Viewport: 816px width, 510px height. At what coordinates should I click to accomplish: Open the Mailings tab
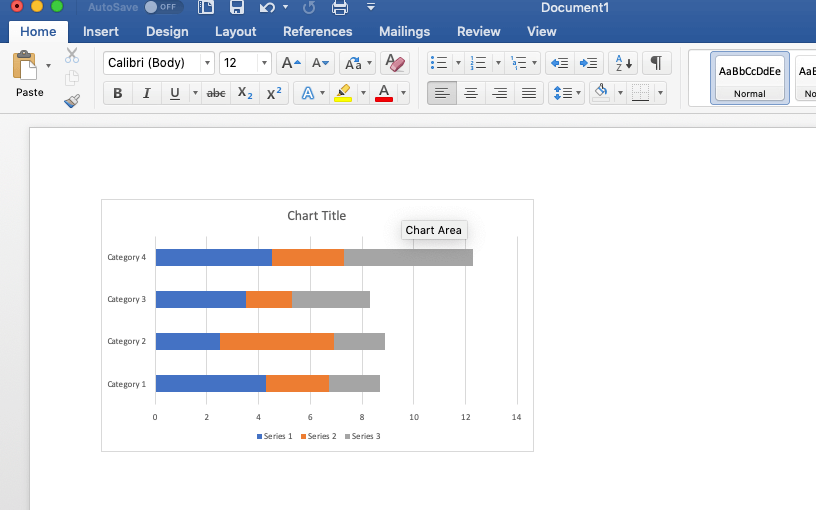[404, 31]
